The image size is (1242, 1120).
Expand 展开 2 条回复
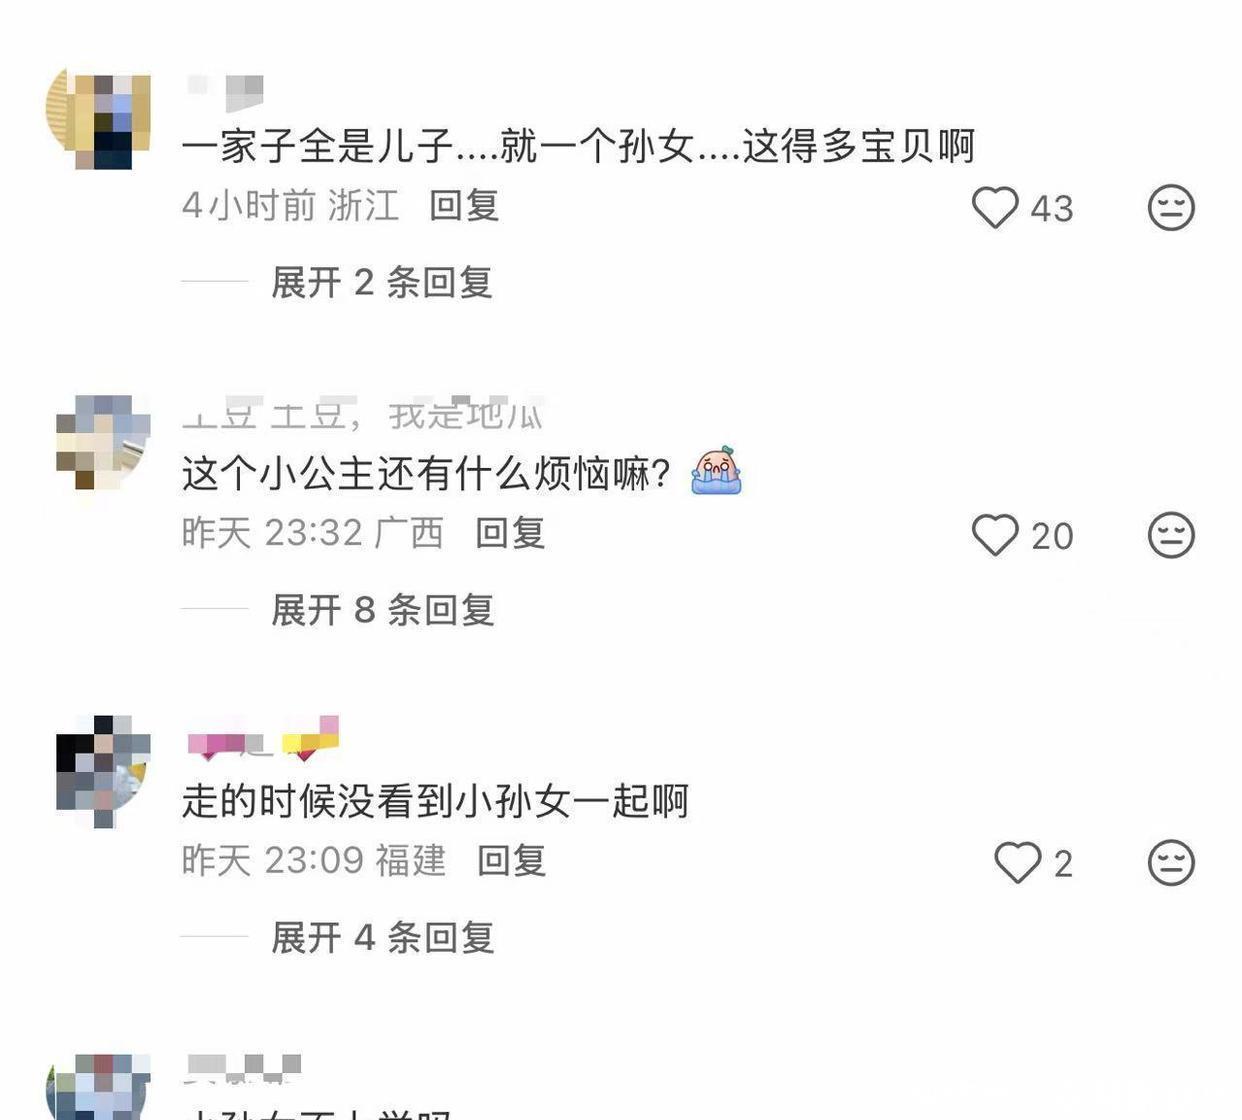[382, 283]
